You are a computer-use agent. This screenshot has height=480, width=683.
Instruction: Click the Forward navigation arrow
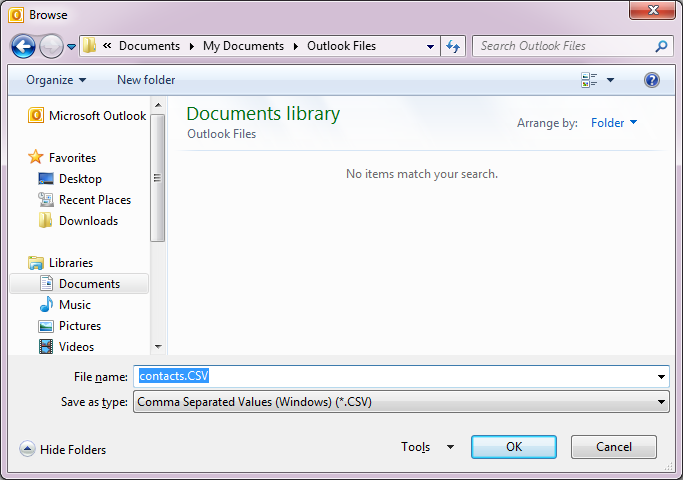51,46
